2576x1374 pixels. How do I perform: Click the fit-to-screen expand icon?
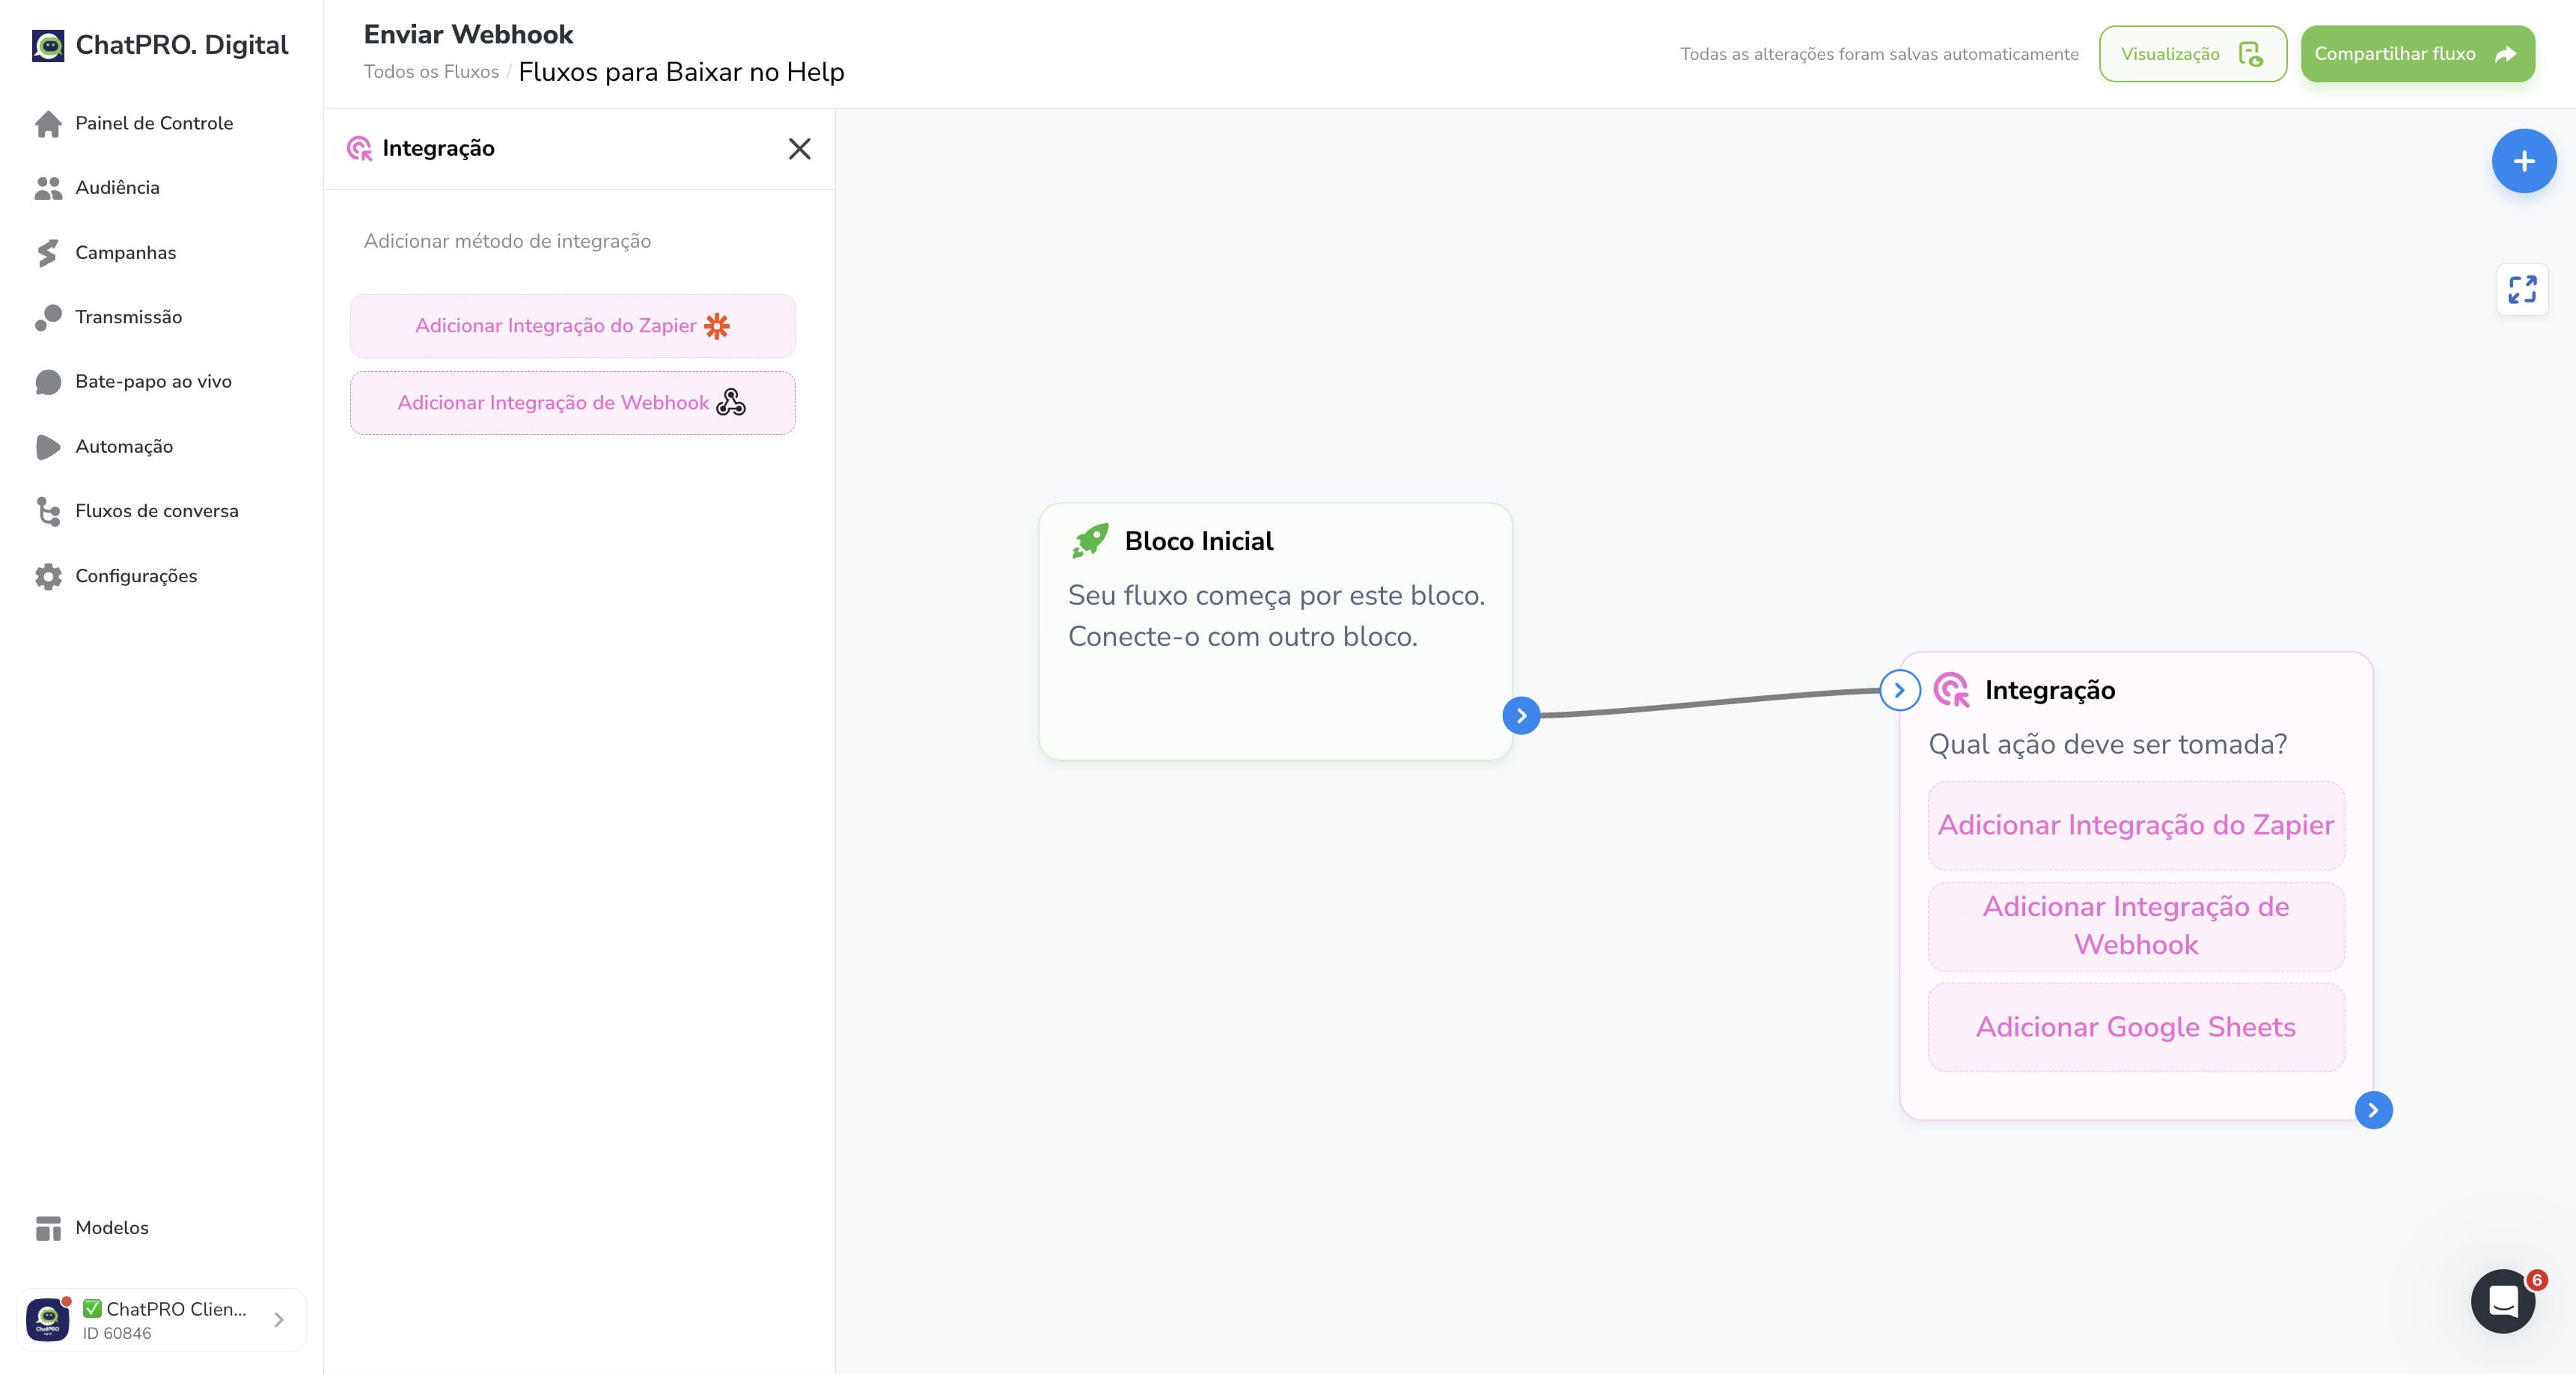click(2522, 290)
